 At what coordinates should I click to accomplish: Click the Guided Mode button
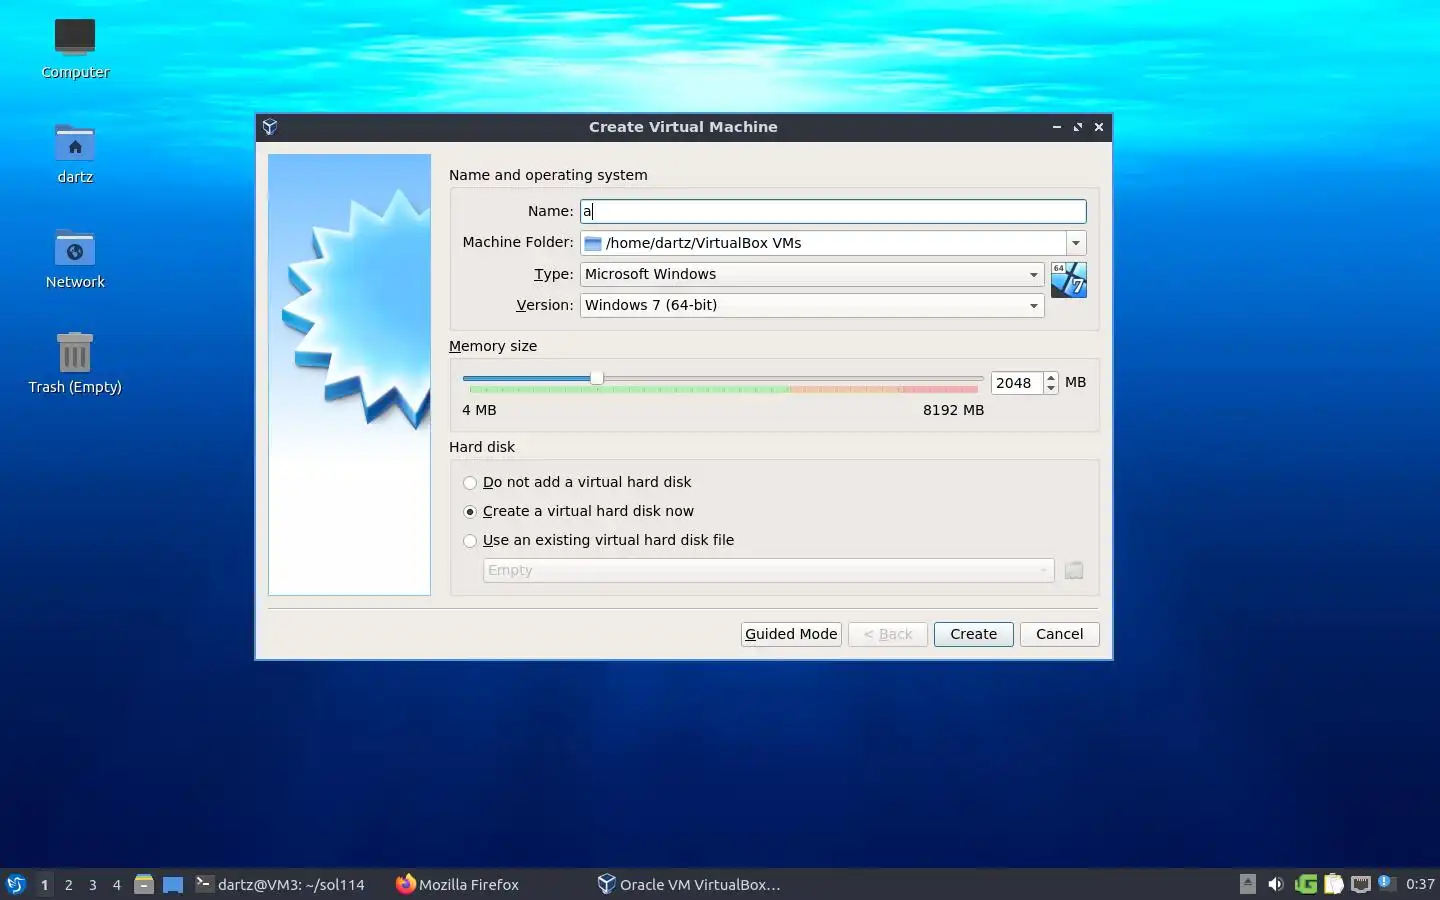coord(791,634)
